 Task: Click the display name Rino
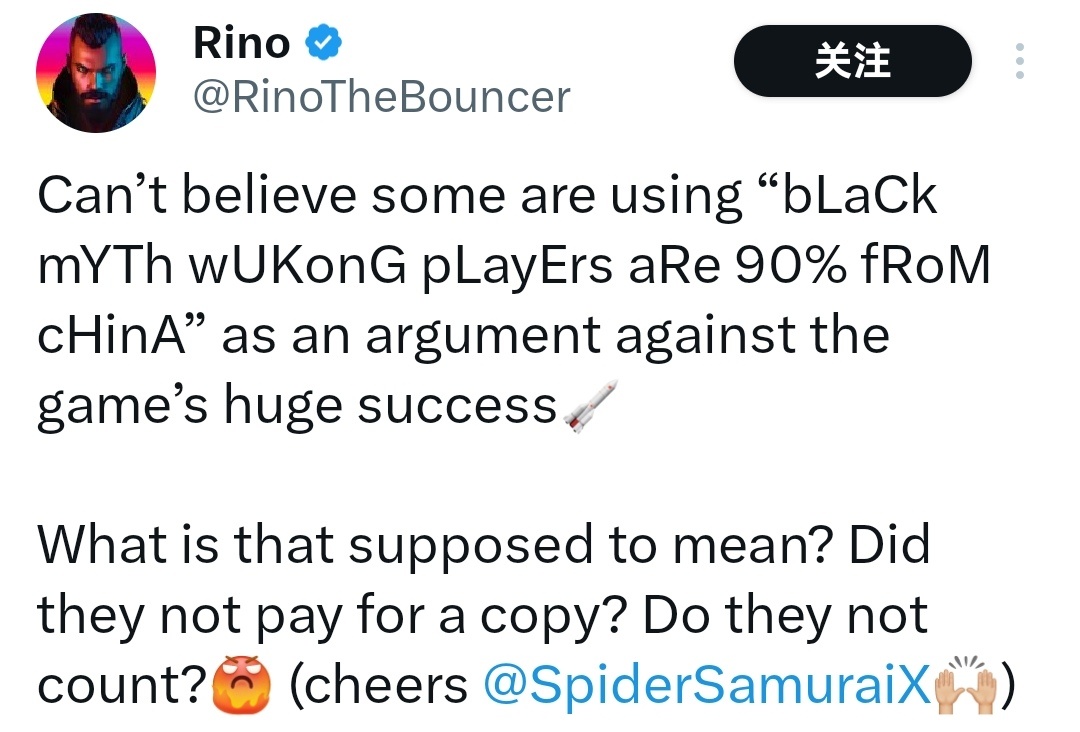pos(240,42)
